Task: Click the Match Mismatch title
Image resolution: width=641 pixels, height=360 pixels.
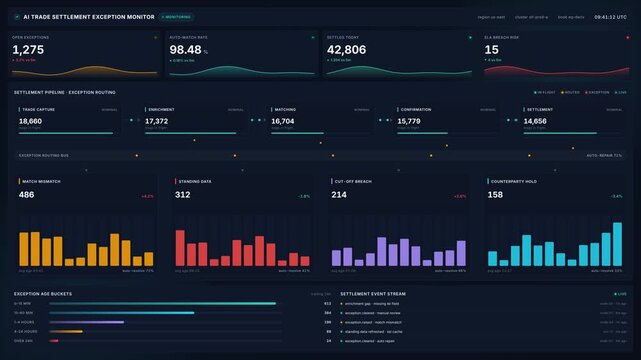Action: [x=41, y=181]
